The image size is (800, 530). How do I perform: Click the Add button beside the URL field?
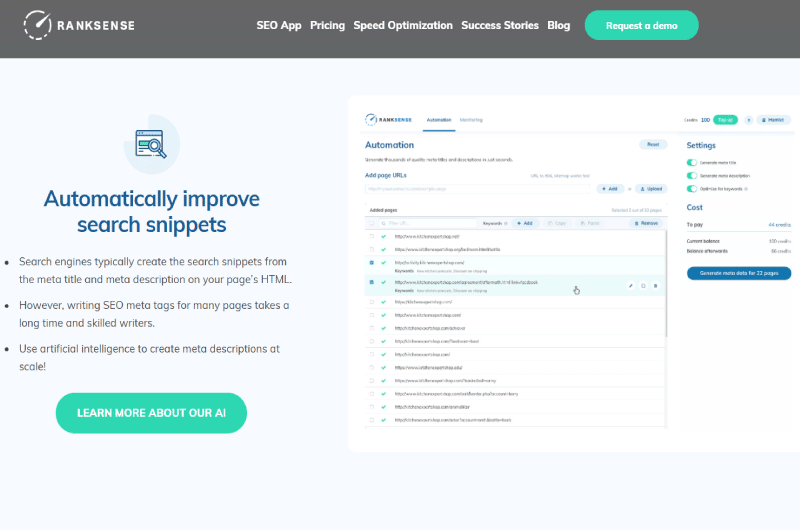click(610, 189)
